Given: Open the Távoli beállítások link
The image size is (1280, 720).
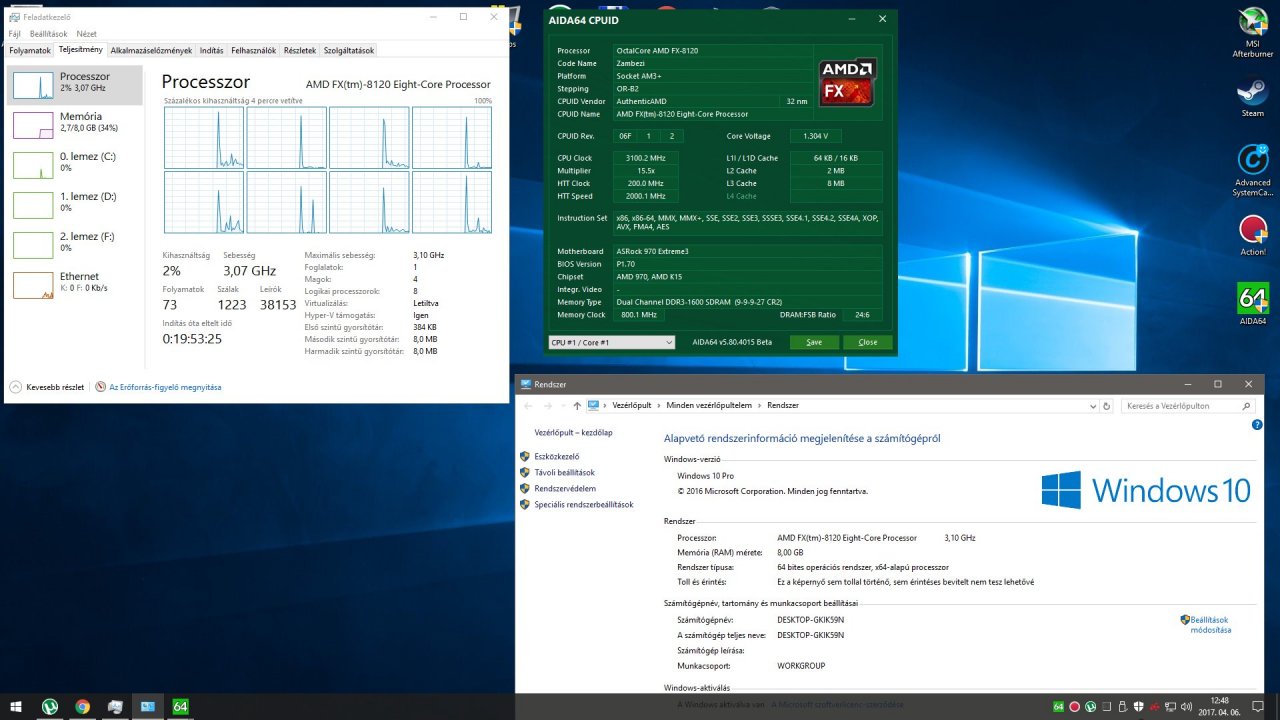Looking at the screenshot, I should pyautogui.click(x=564, y=472).
